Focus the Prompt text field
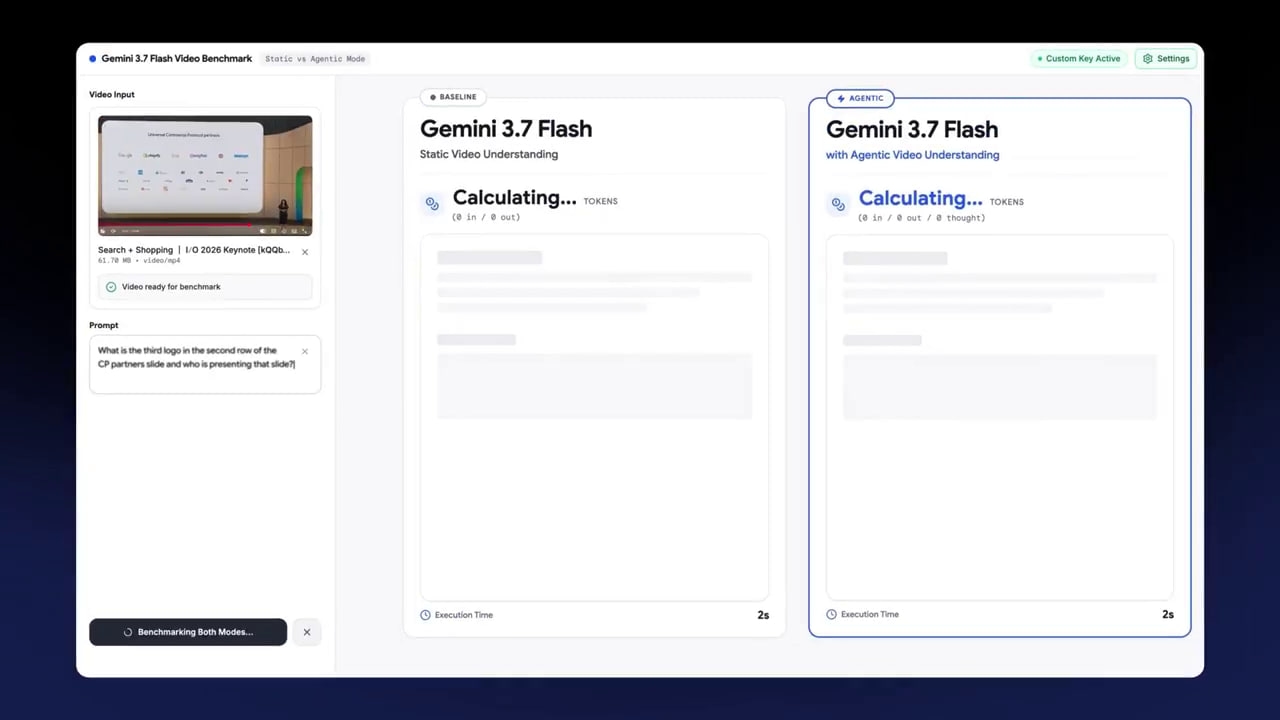This screenshot has height=720, width=1280. click(205, 364)
